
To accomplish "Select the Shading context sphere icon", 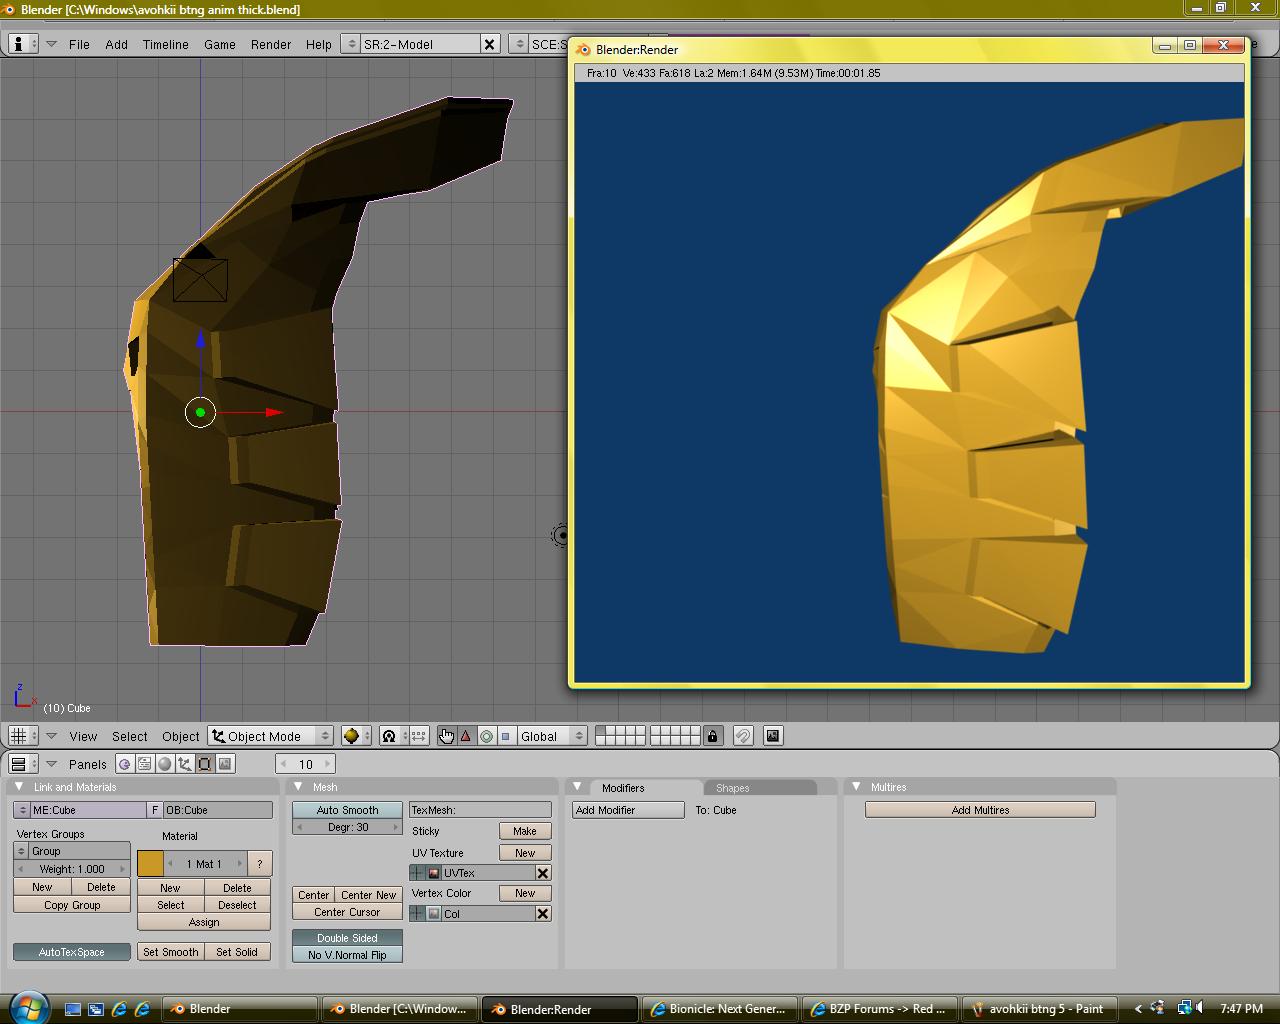I will click(165, 764).
